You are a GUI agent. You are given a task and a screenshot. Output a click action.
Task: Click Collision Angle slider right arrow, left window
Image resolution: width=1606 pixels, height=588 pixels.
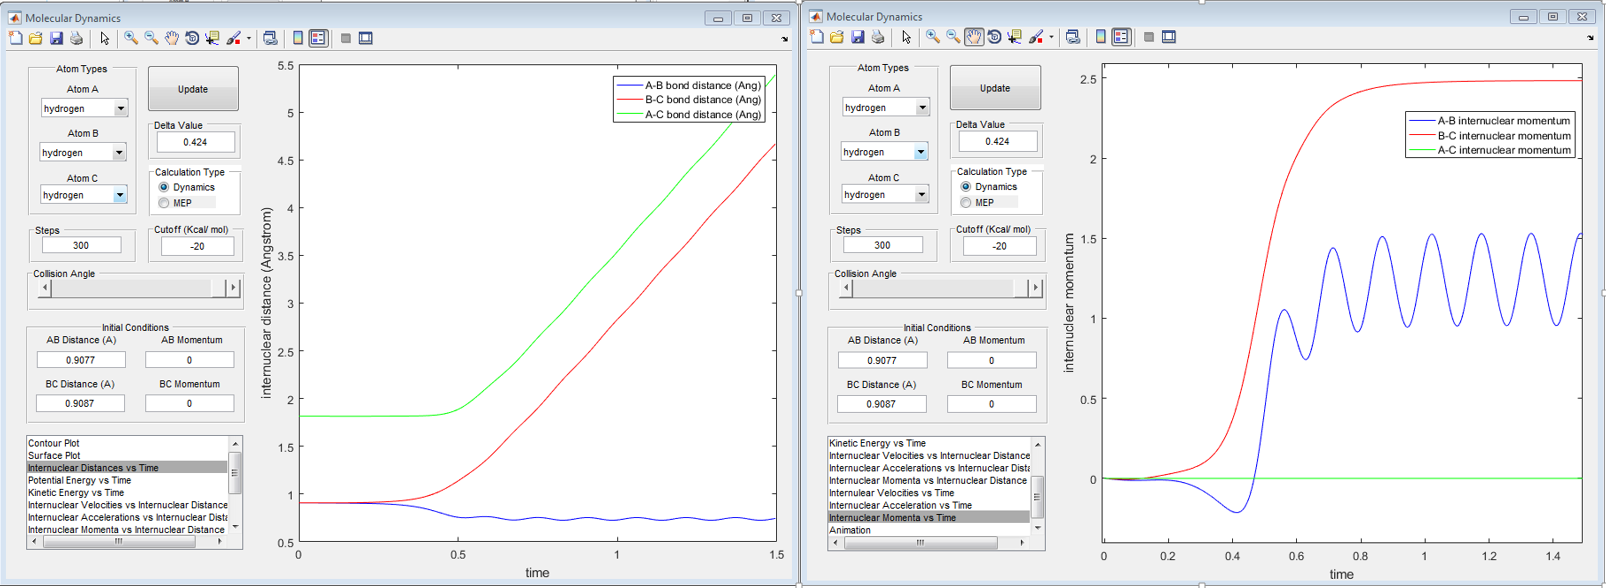point(233,288)
